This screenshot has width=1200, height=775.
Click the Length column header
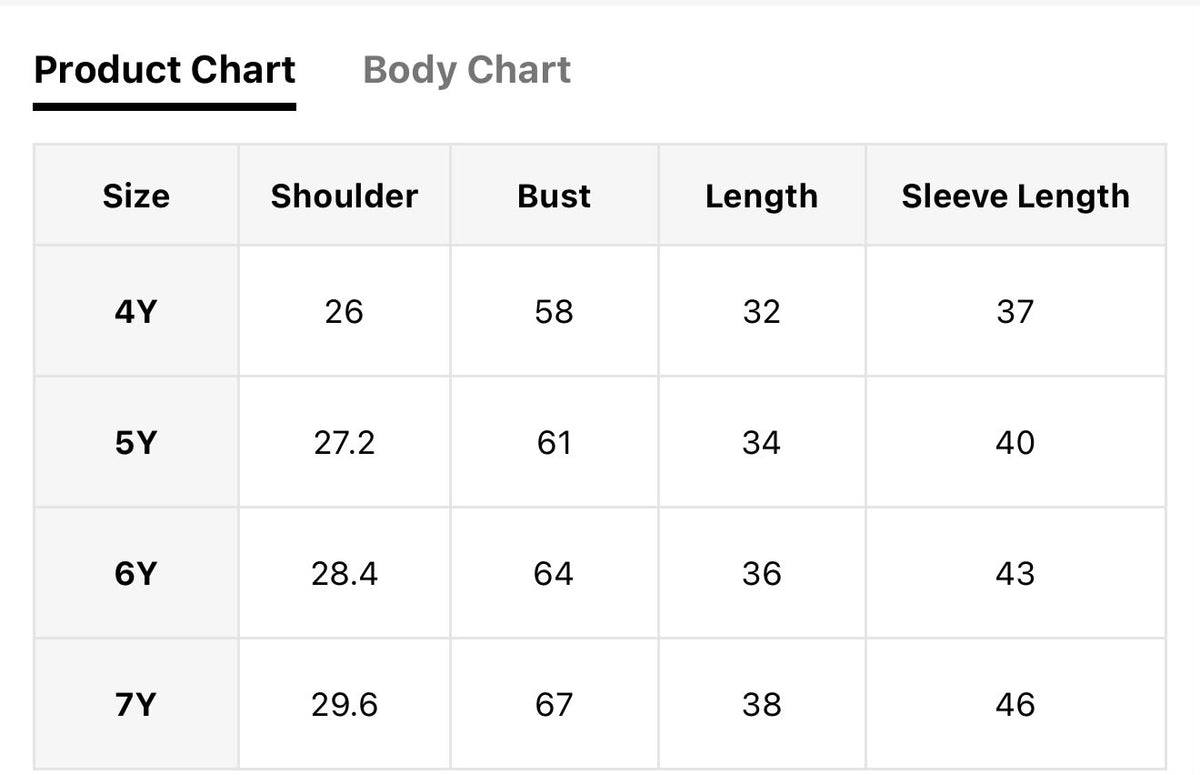[761, 195]
